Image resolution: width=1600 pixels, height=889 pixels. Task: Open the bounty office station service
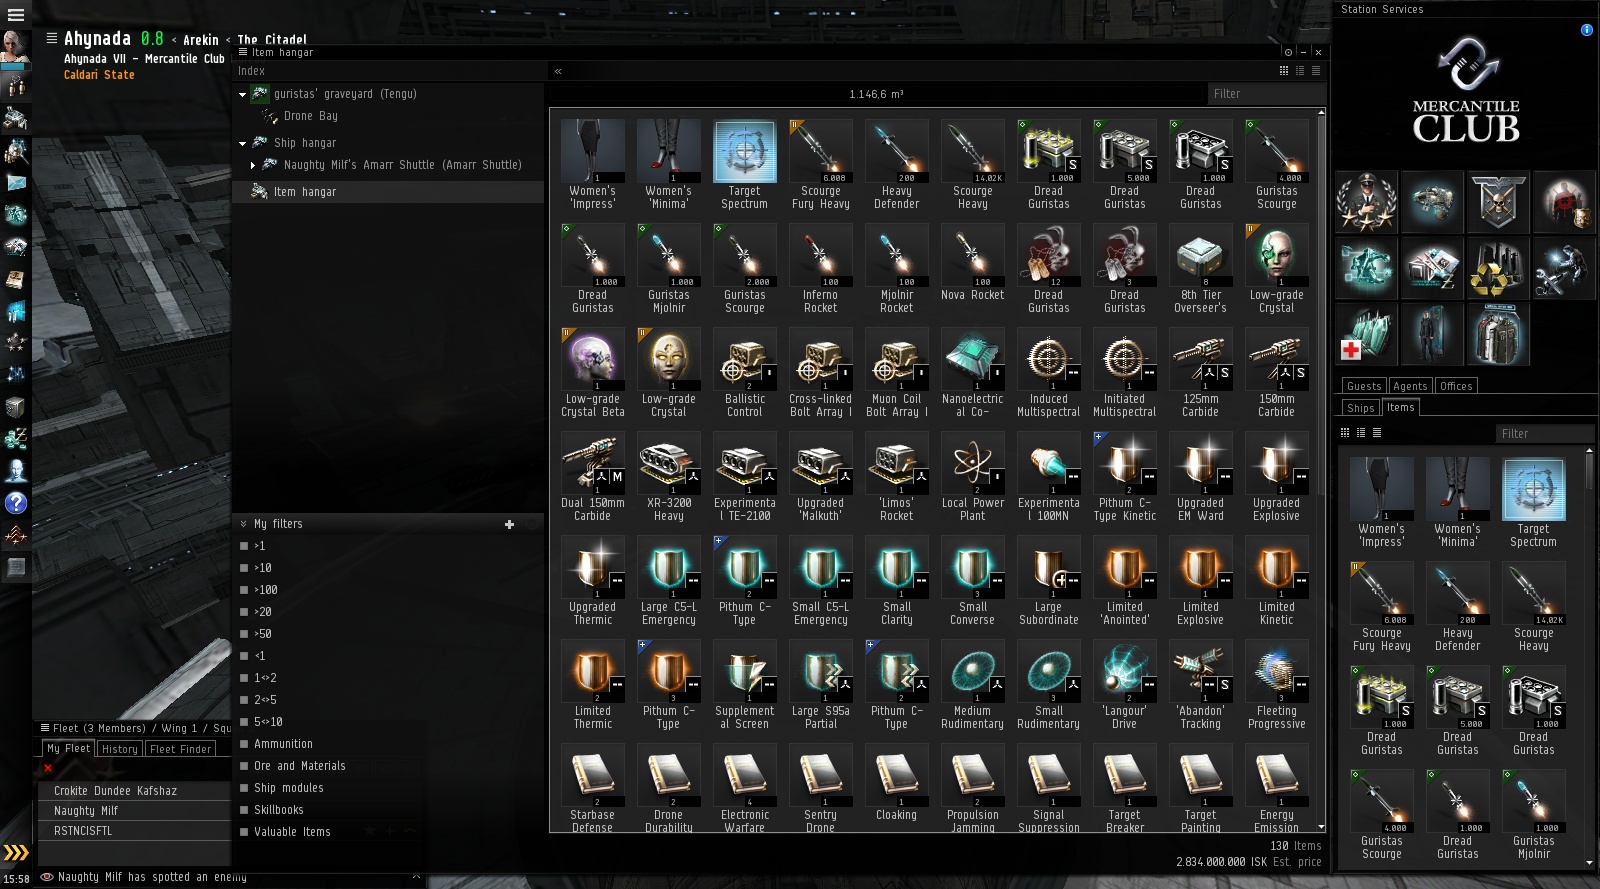tap(1563, 201)
